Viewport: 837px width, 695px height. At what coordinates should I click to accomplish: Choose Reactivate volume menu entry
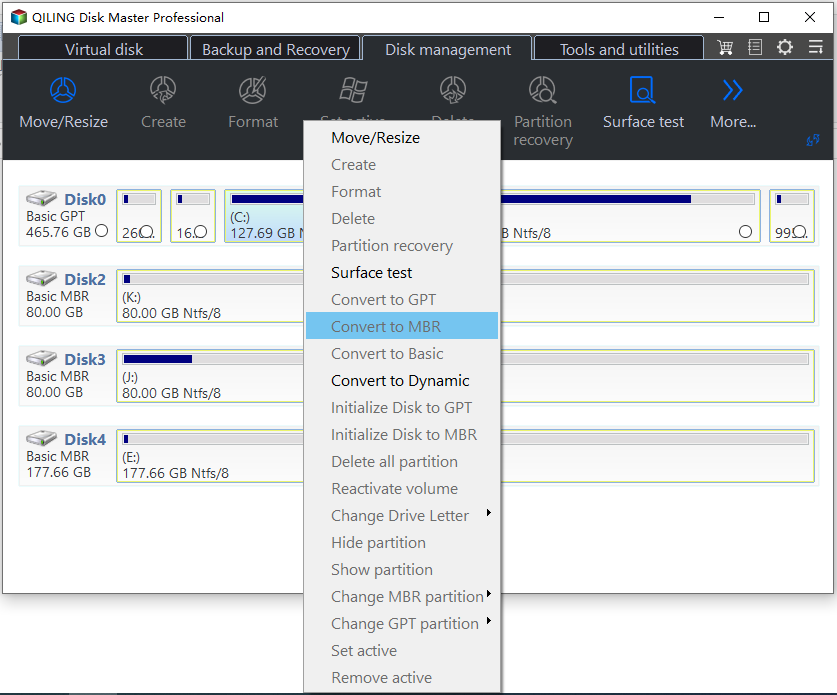pyautogui.click(x=402, y=488)
